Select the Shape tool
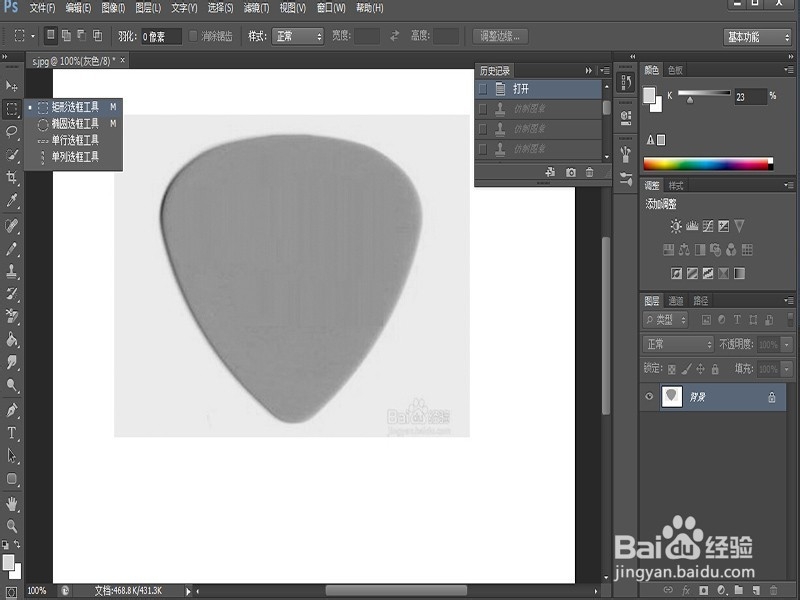This screenshot has width=800, height=600. click(12, 479)
